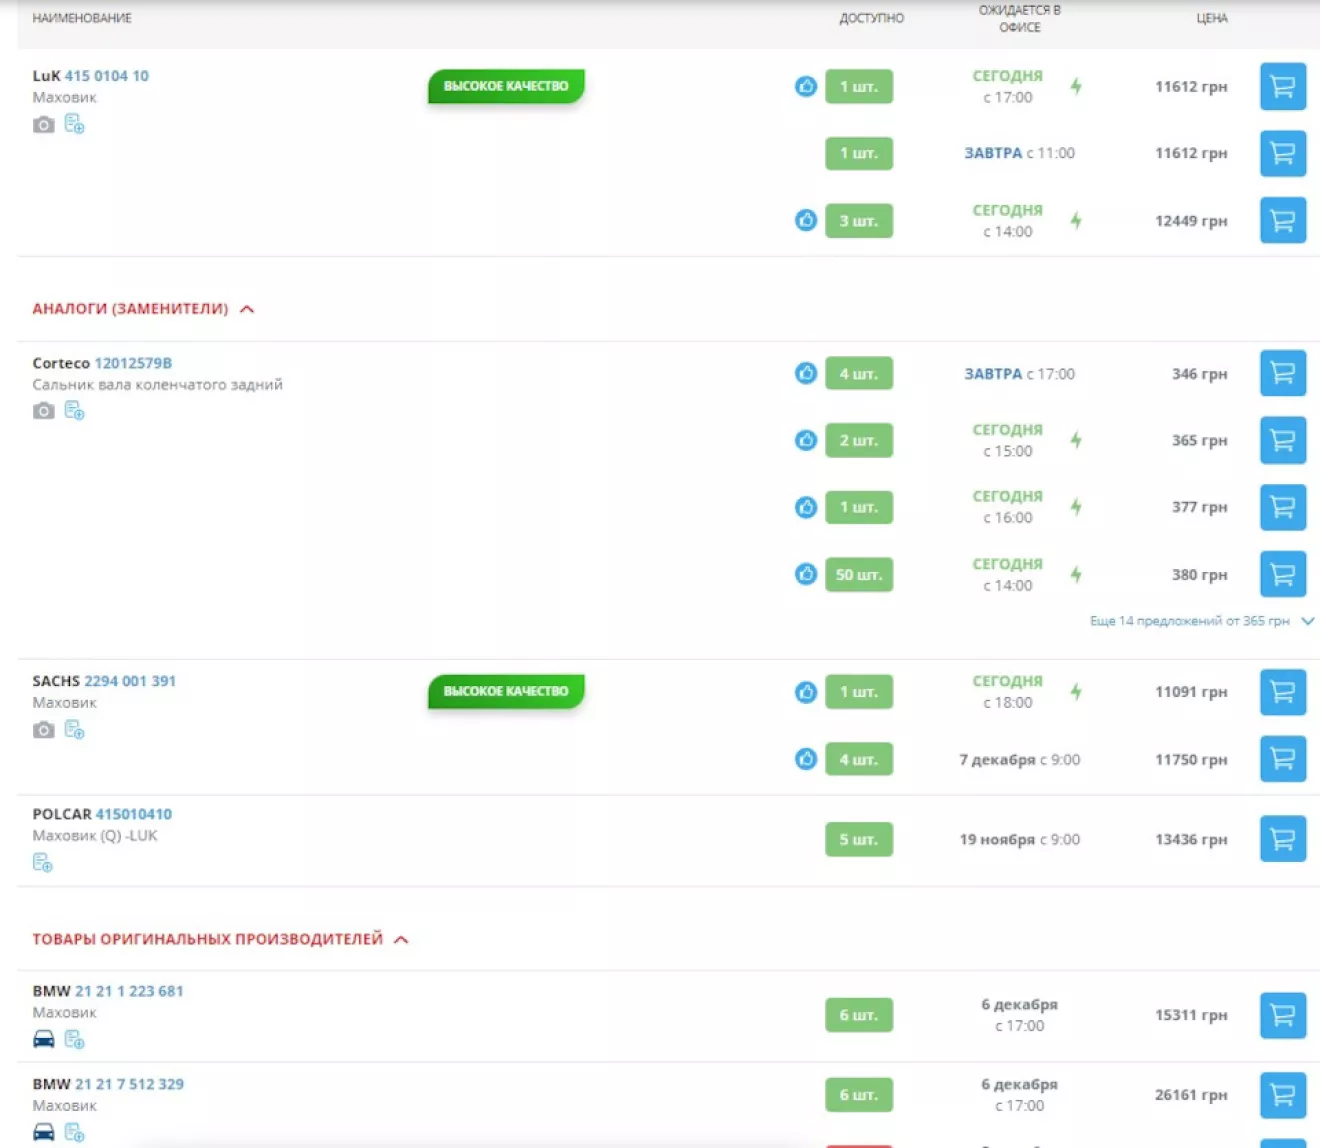Screen dimensions: 1320x1148
Task: Click 6 шт. badge for BMW 15311 грн
Action: tap(859, 1015)
